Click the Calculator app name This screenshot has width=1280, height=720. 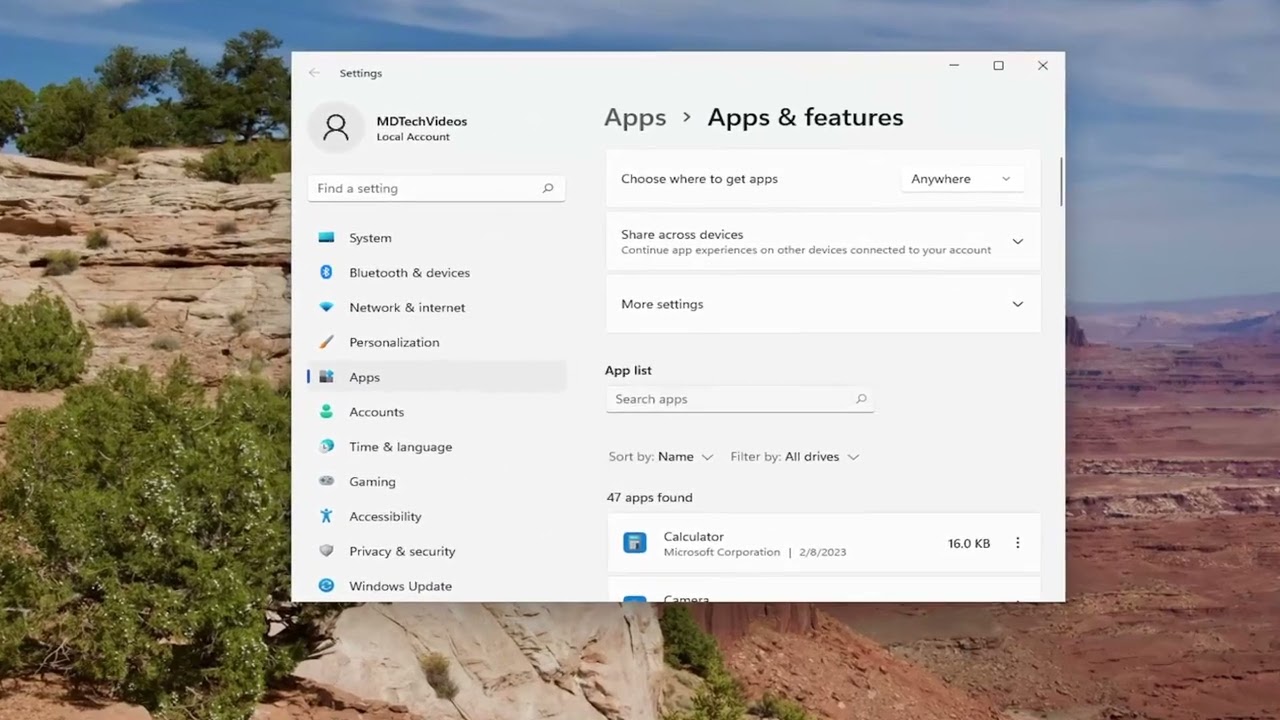(x=693, y=537)
